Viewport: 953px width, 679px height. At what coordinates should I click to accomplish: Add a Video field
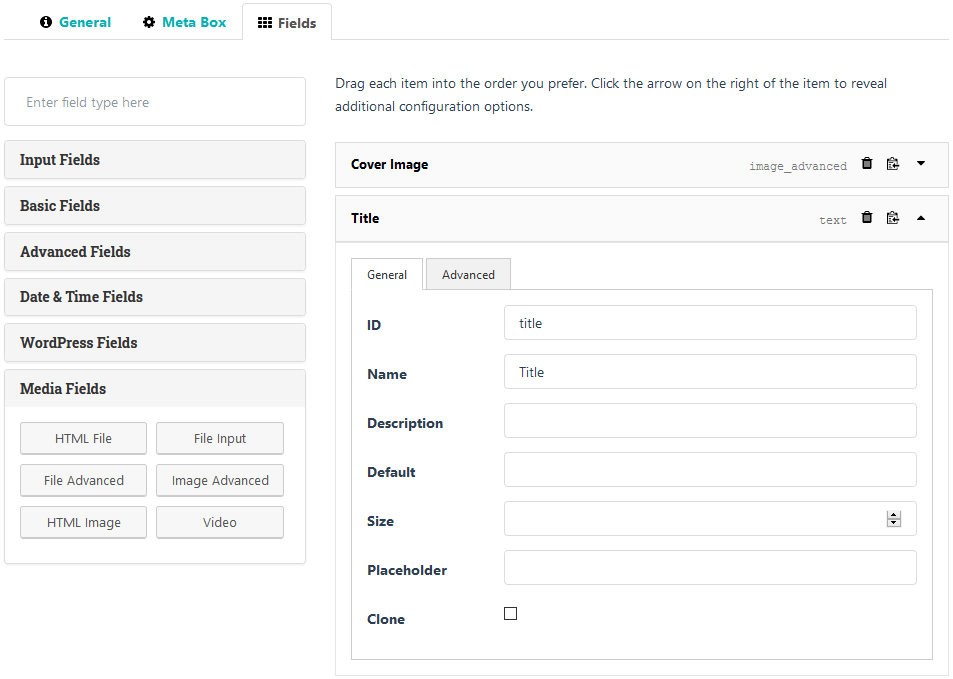[220, 523]
